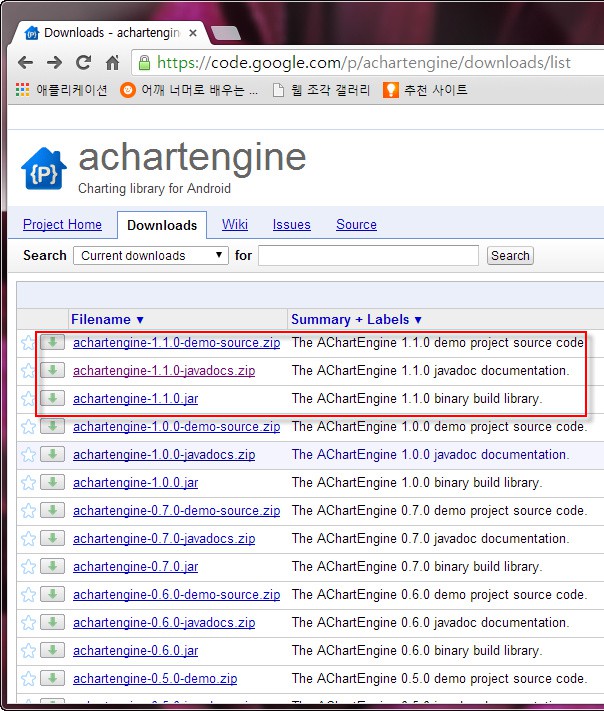Open the Filename column sort menu

click(107, 320)
